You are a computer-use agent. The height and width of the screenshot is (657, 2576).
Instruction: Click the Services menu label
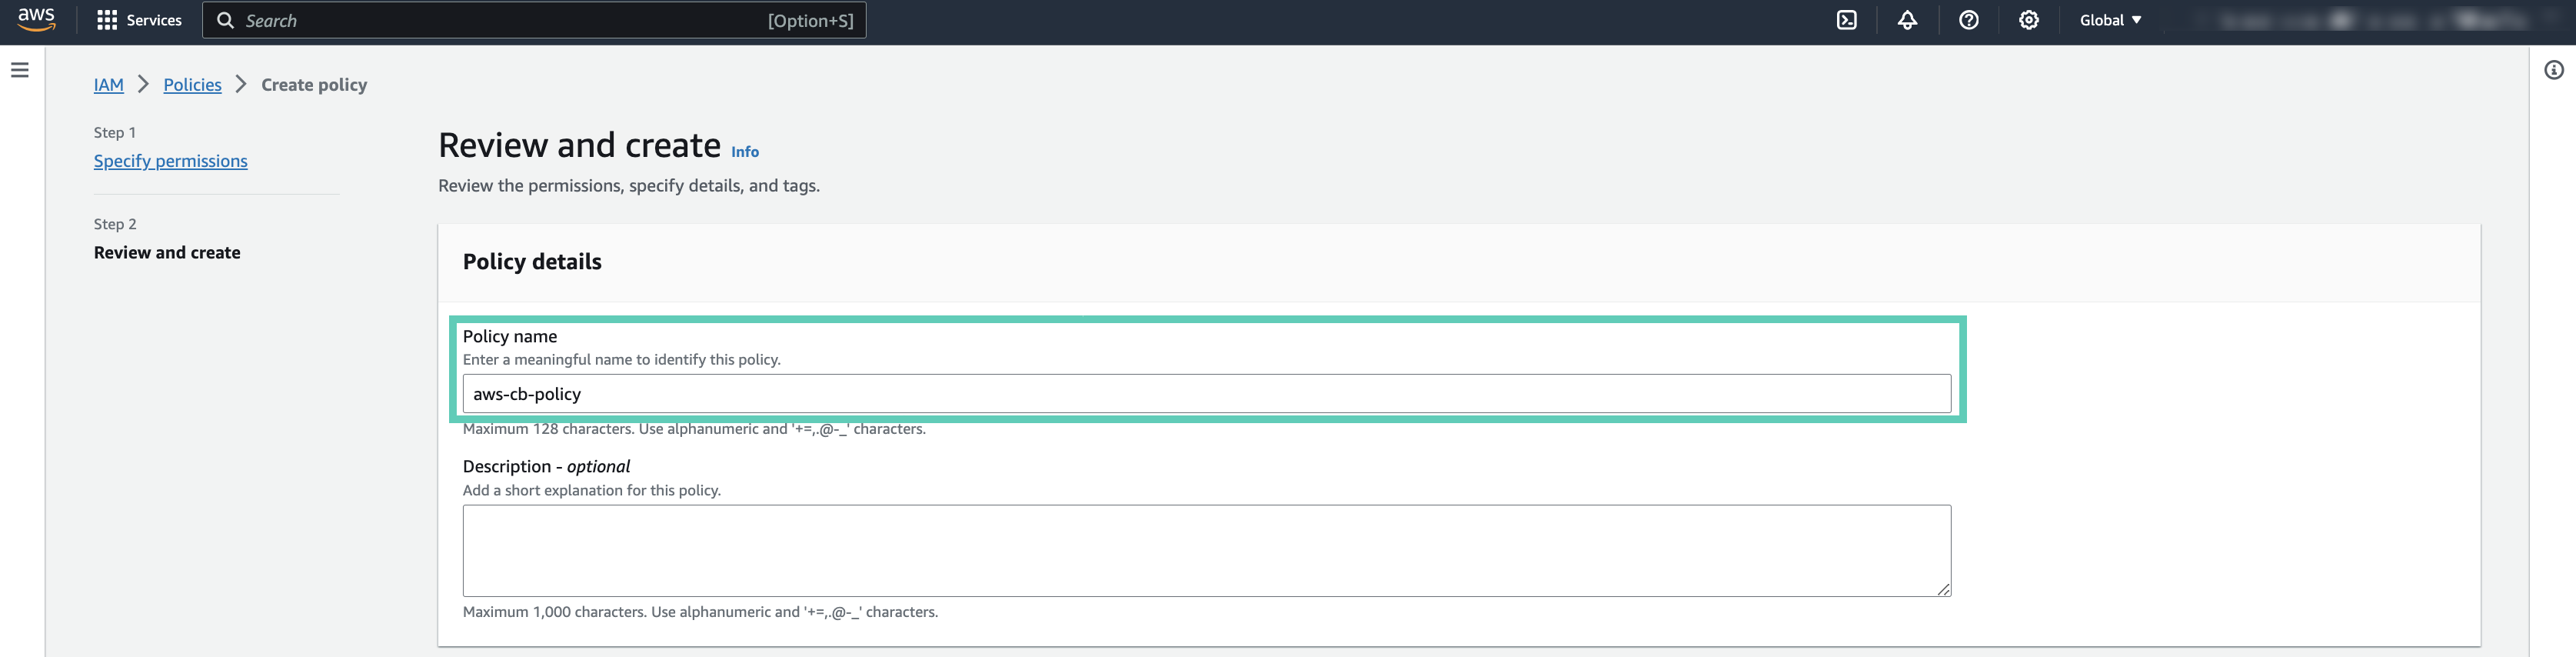coord(154,21)
